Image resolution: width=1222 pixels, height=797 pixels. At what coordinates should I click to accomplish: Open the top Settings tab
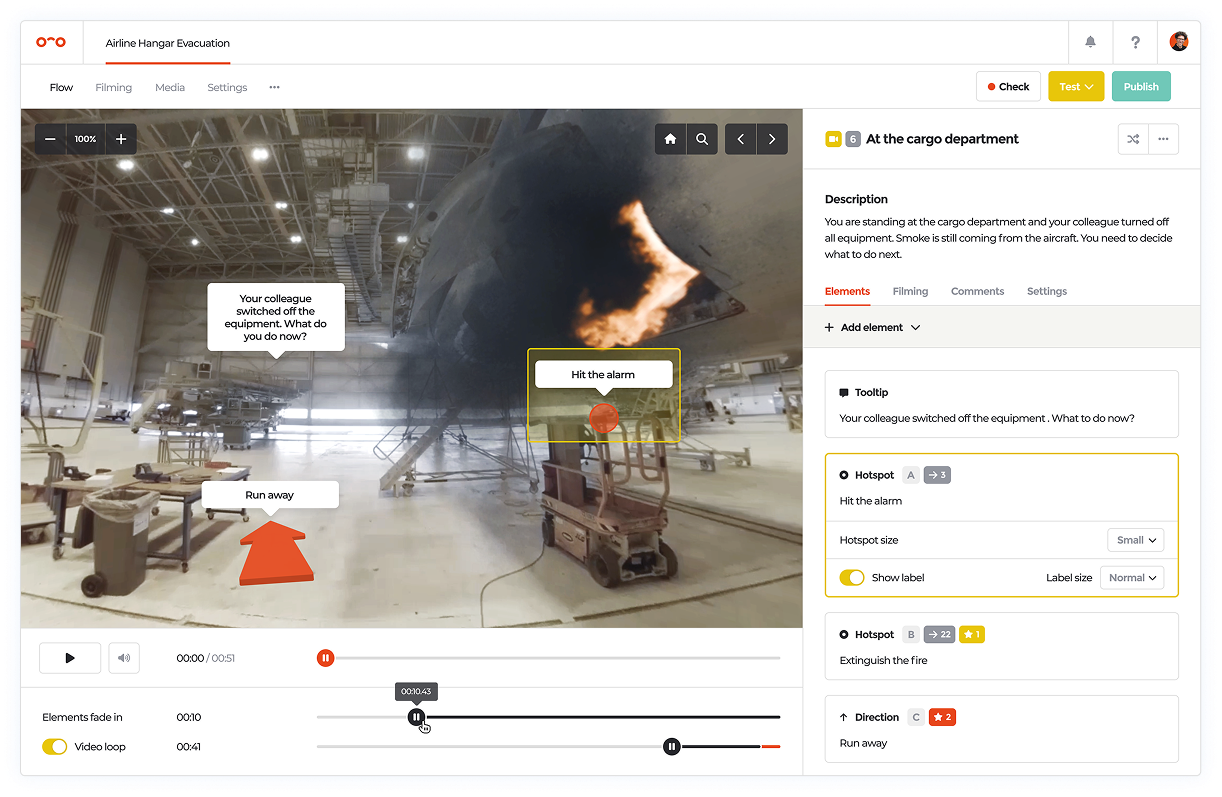(x=227, y=87)
